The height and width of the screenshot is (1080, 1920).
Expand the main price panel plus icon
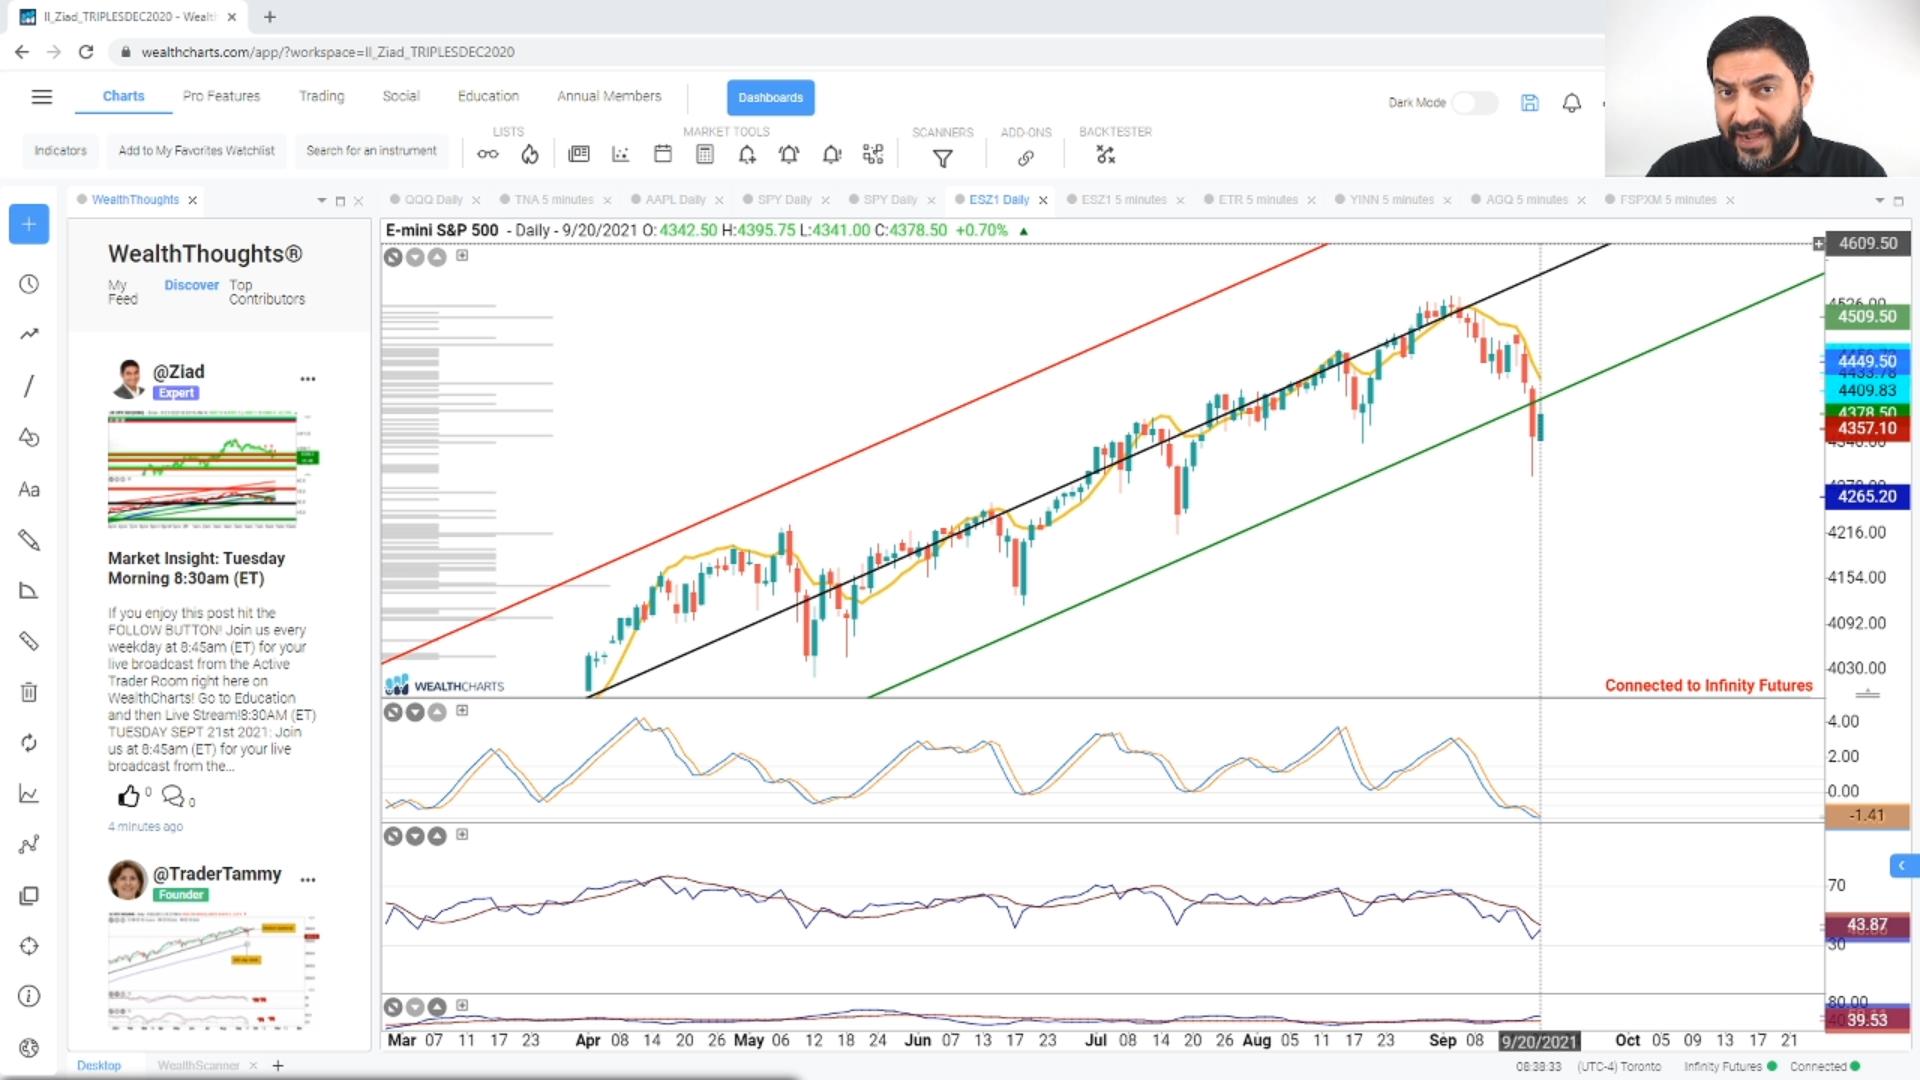[462, 256]
